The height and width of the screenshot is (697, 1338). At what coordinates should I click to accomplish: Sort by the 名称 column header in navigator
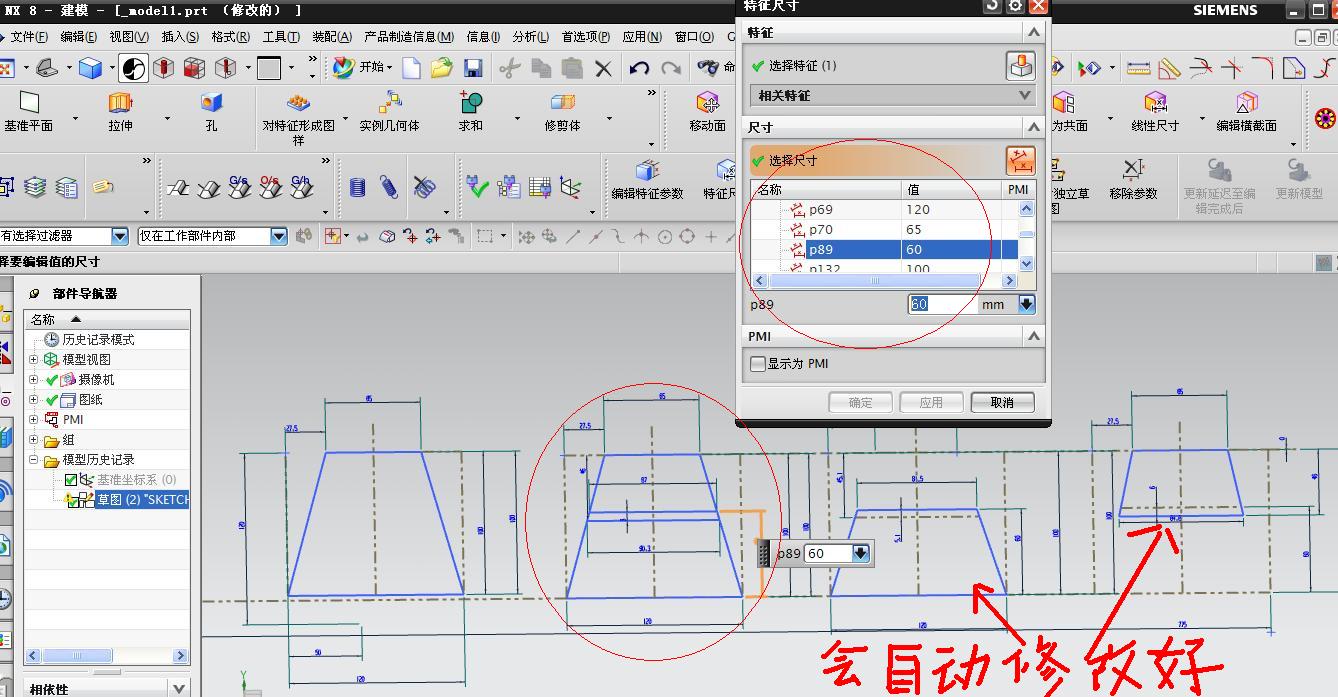pyautogui.click(x=106, y=319)
